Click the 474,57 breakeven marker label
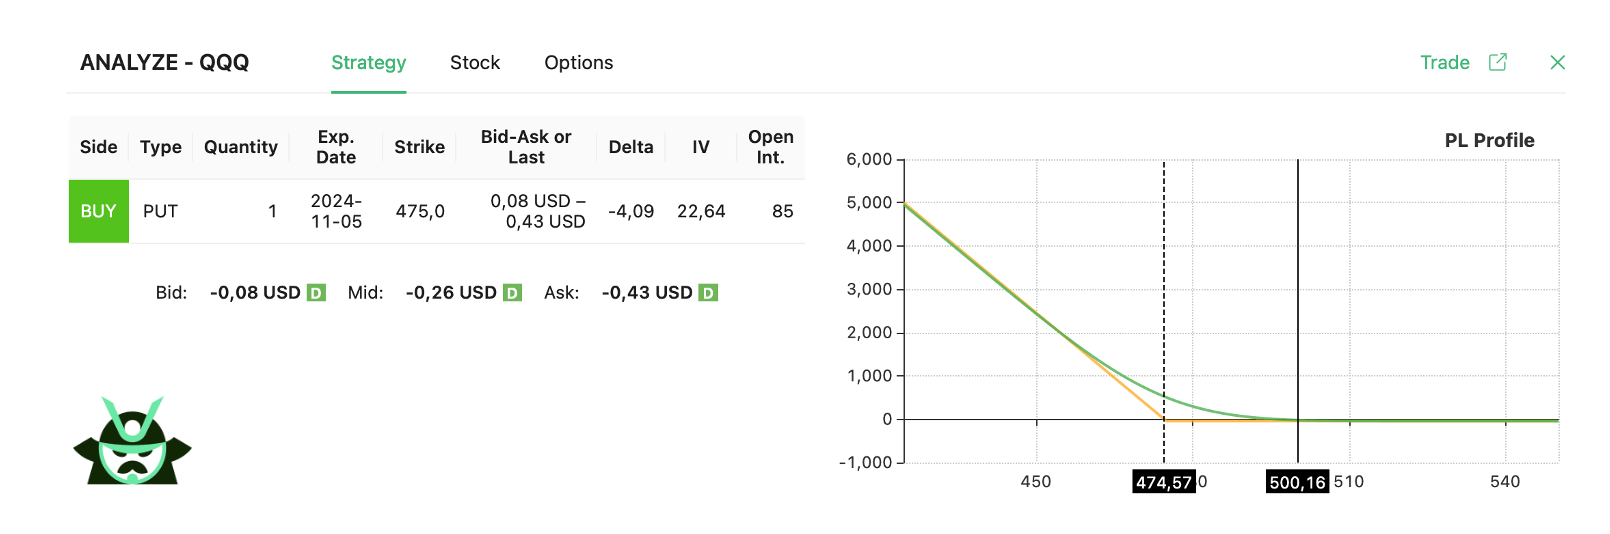Screen dimensions: 1610x534 pos(1163,482)
